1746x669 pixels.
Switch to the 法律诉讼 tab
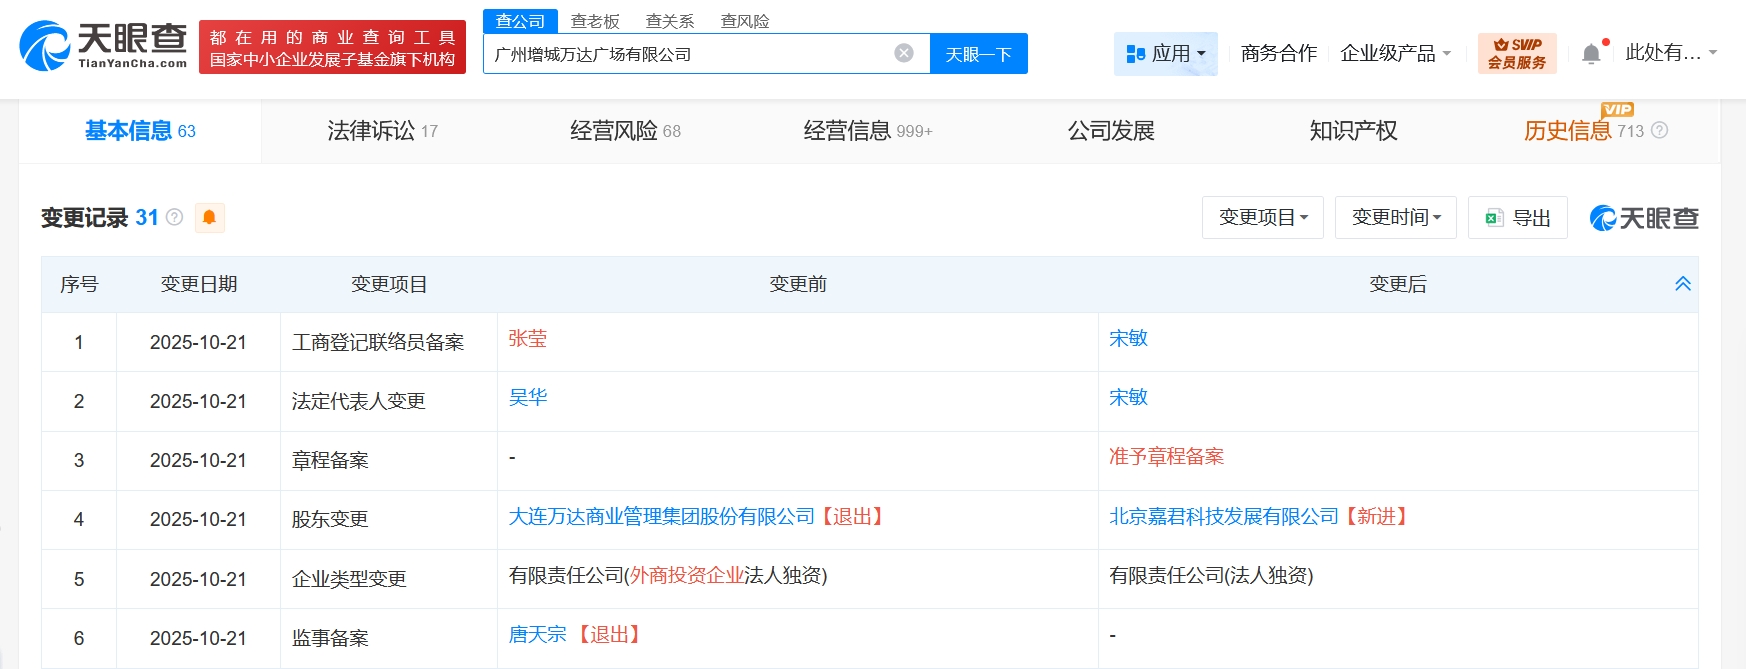point(382,131)
